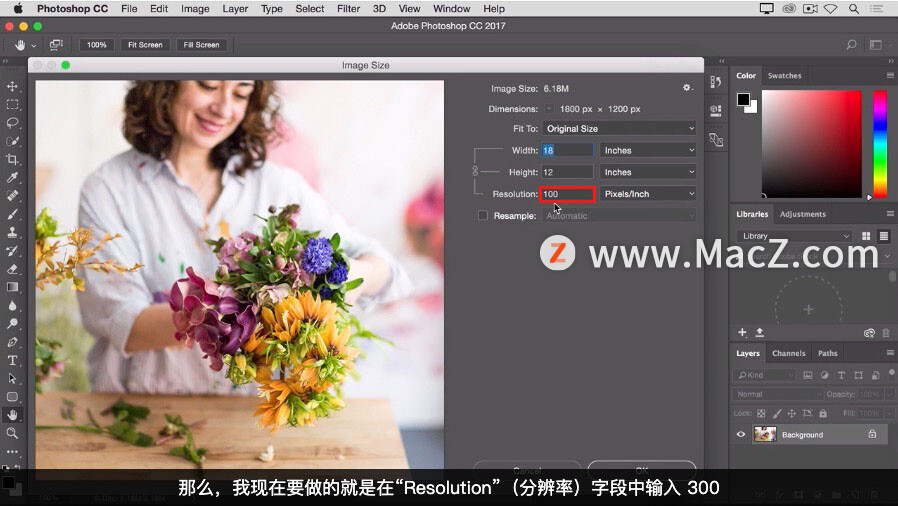This screenshot has height=506, width=898.
Task: Select the Lasso tool
Action: tap(12, 123)
